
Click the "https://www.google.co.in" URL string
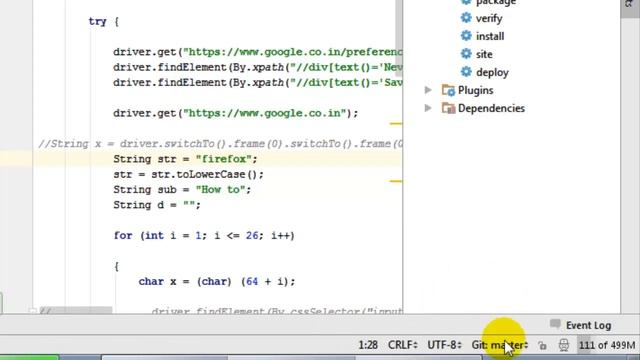[x=264, y=113]
